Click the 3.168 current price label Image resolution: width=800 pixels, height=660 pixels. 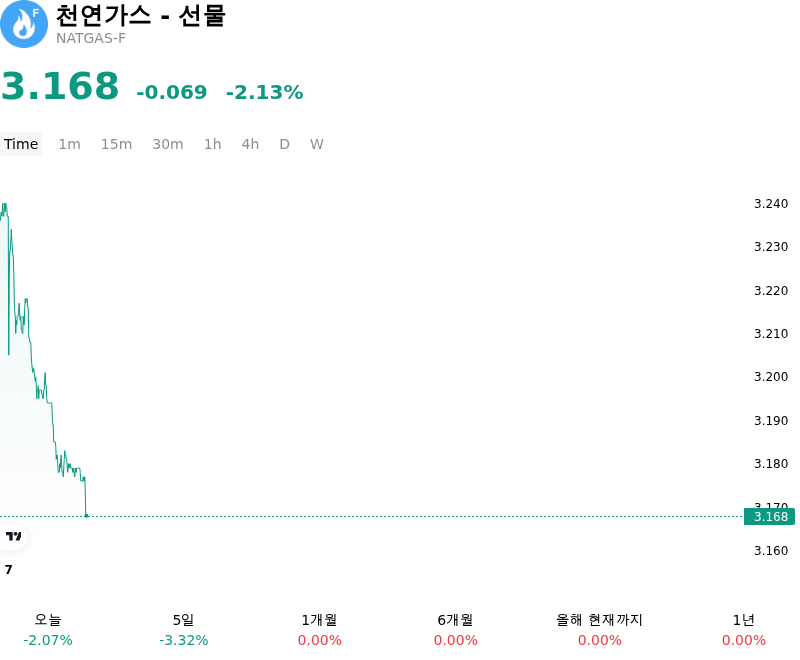point(769,517)
